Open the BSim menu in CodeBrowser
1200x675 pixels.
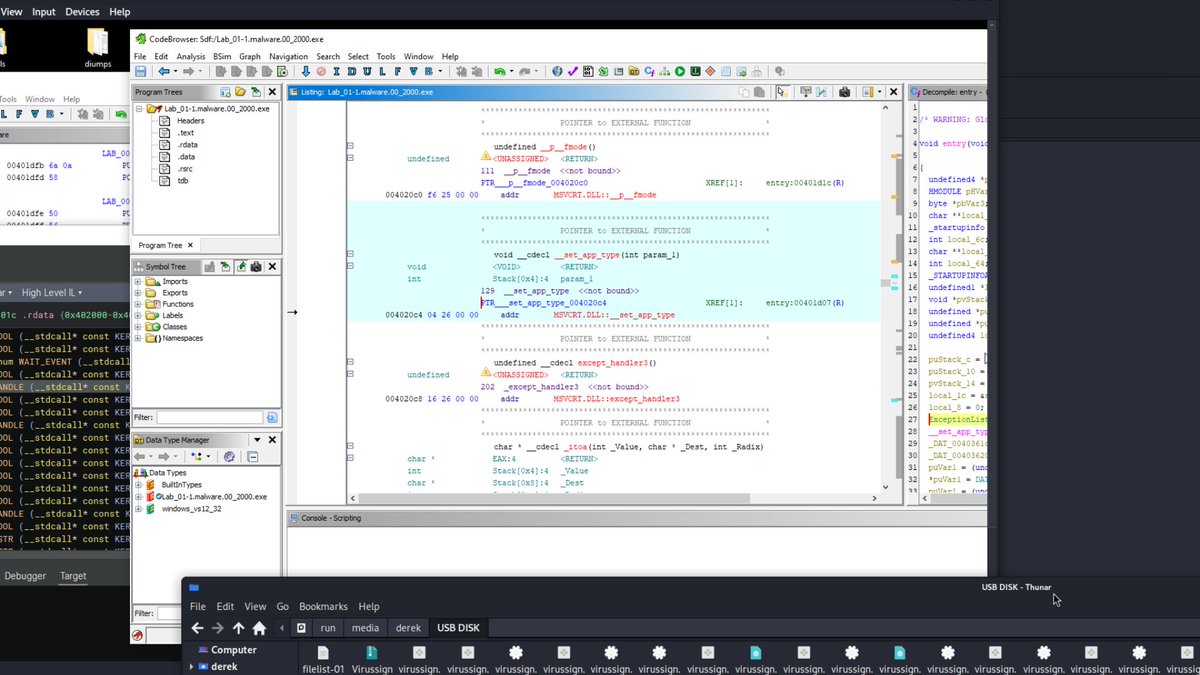pos(222,57)
